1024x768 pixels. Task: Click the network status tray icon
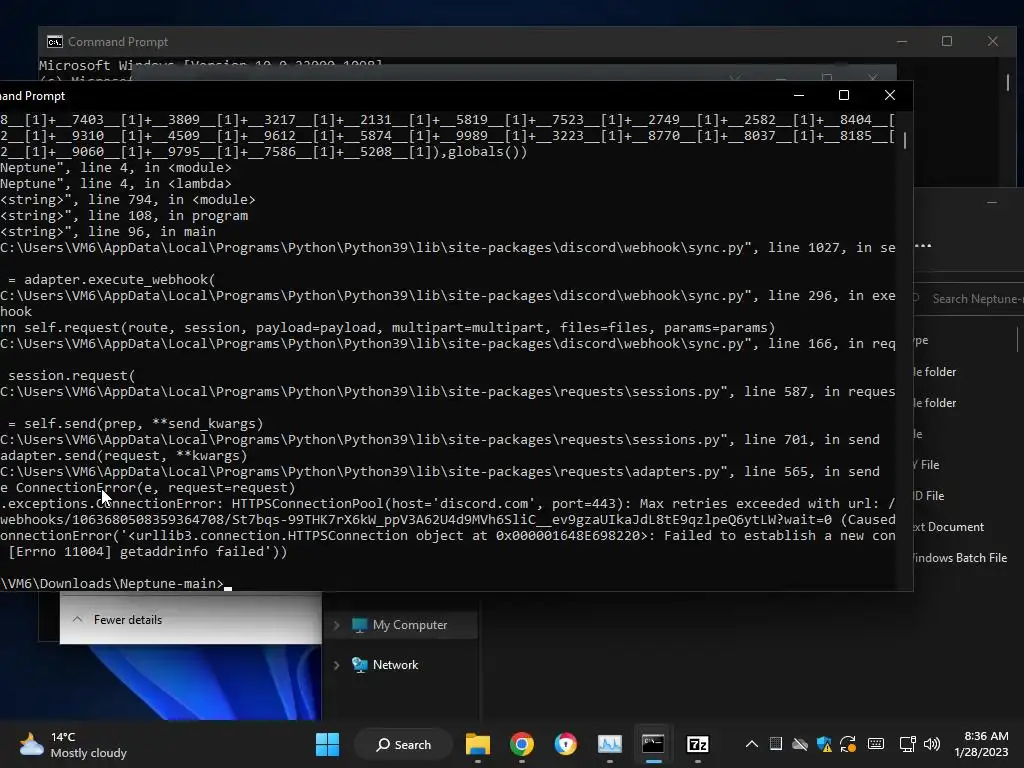click(x=907, y=744)
